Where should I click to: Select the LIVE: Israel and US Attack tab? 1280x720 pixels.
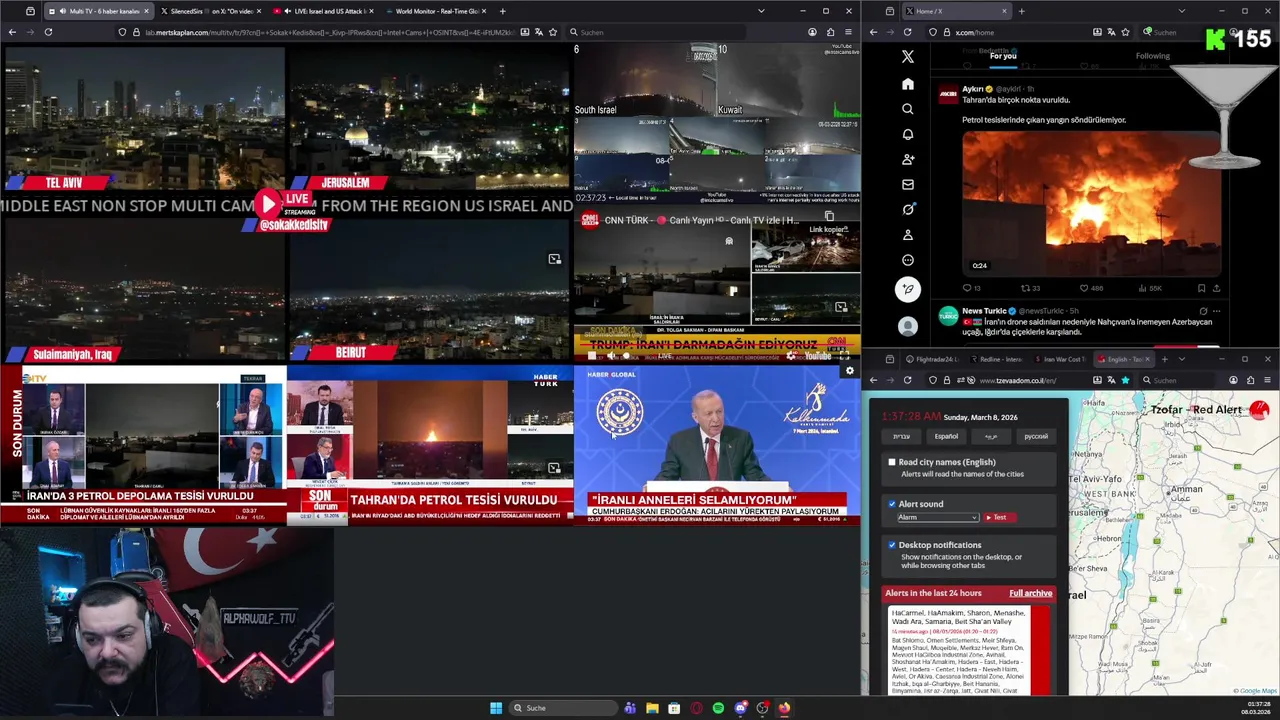click(324, 11)
